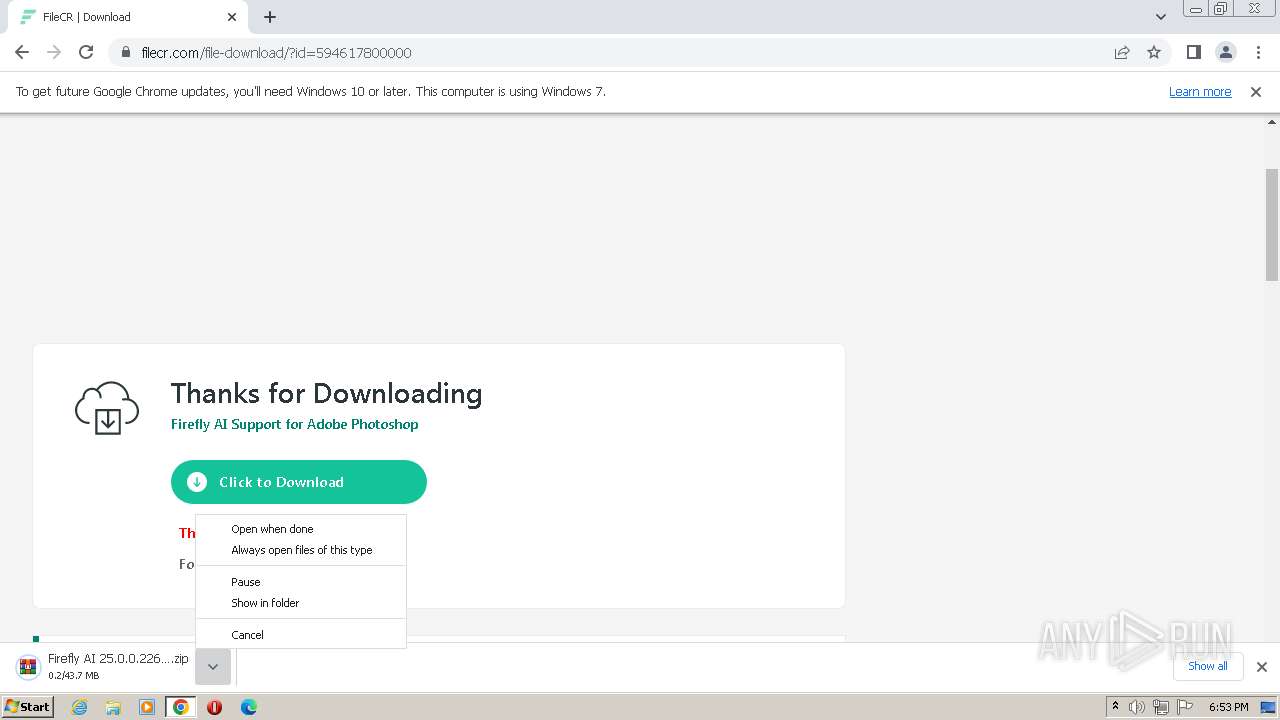Screen dimensions: 1280x720
Task: Click the zip file icon in downloads bar
Action: pyautogui.click(x=29, y=666)
